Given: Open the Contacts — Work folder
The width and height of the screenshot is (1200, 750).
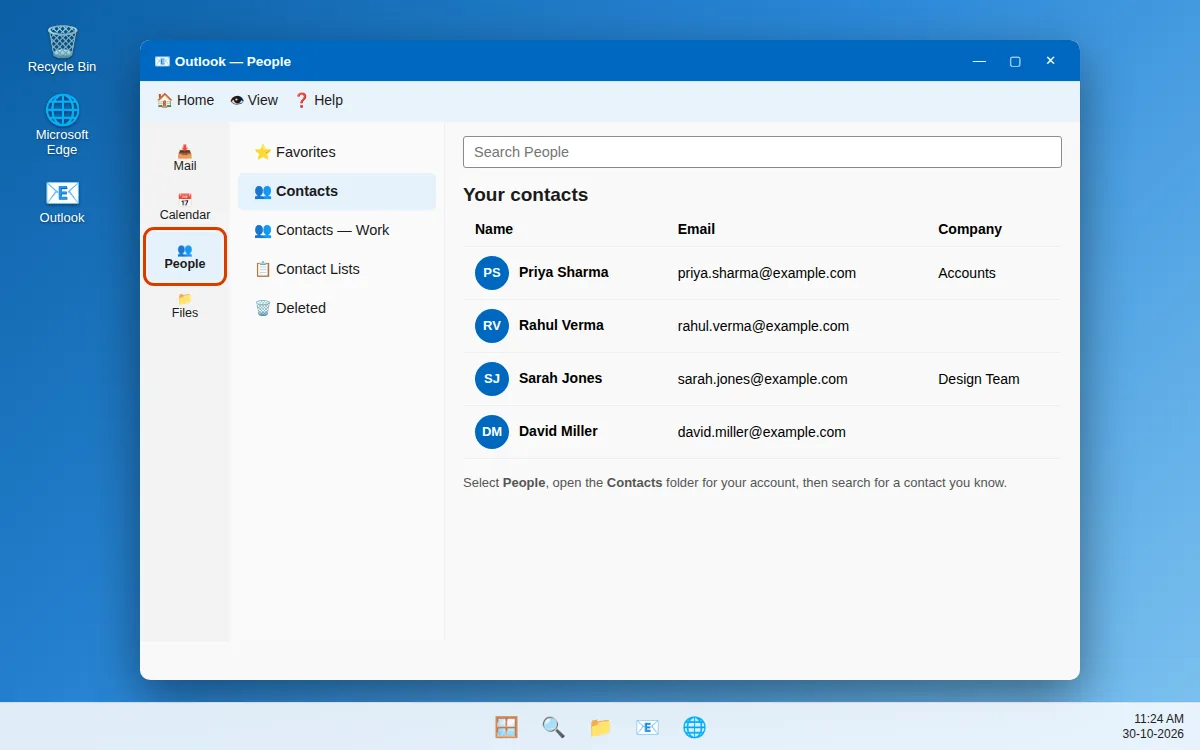Looking at the screenshot, I should point(337,230).
